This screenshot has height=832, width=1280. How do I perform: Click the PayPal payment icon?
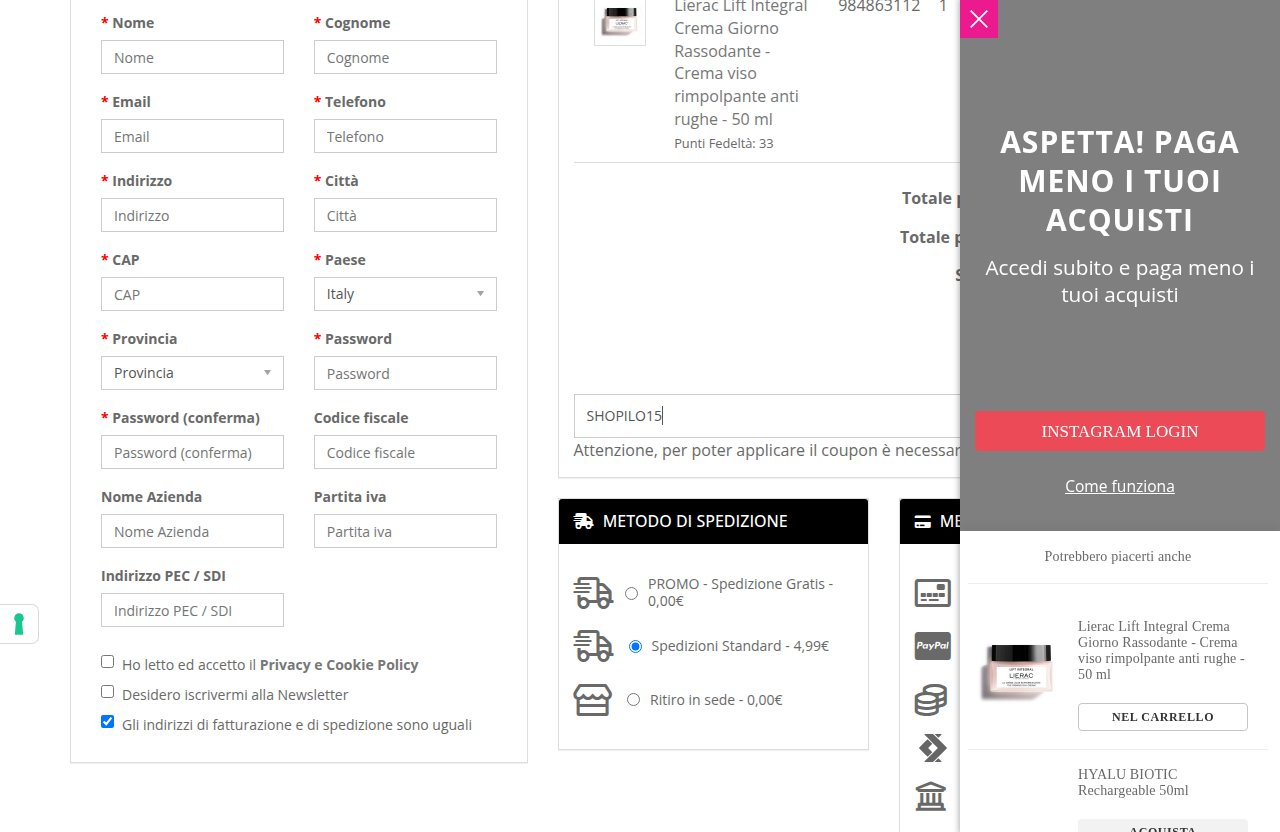click(933, 646)
